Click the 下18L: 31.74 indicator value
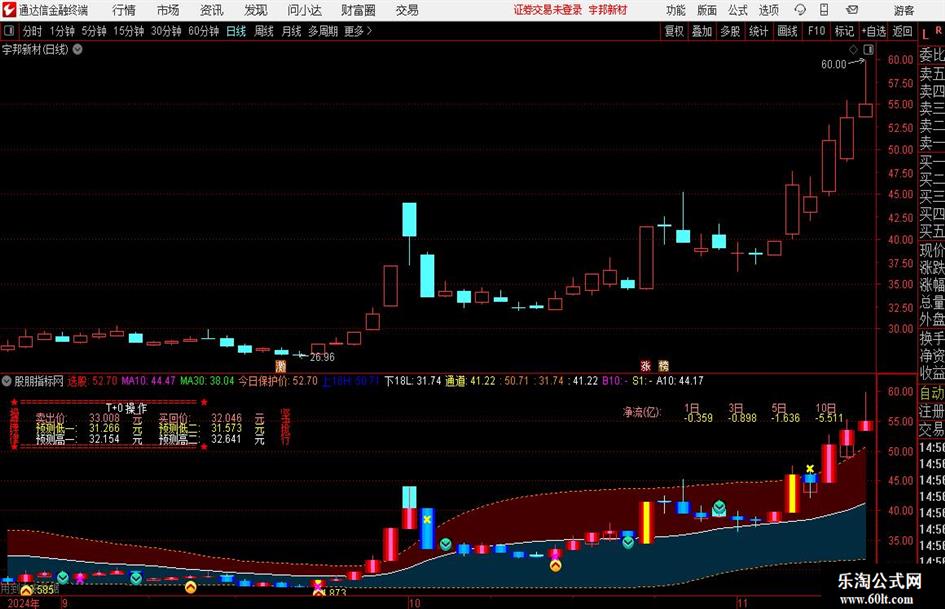The width and height of the screenshot is (945, 609). click(413, 381)
